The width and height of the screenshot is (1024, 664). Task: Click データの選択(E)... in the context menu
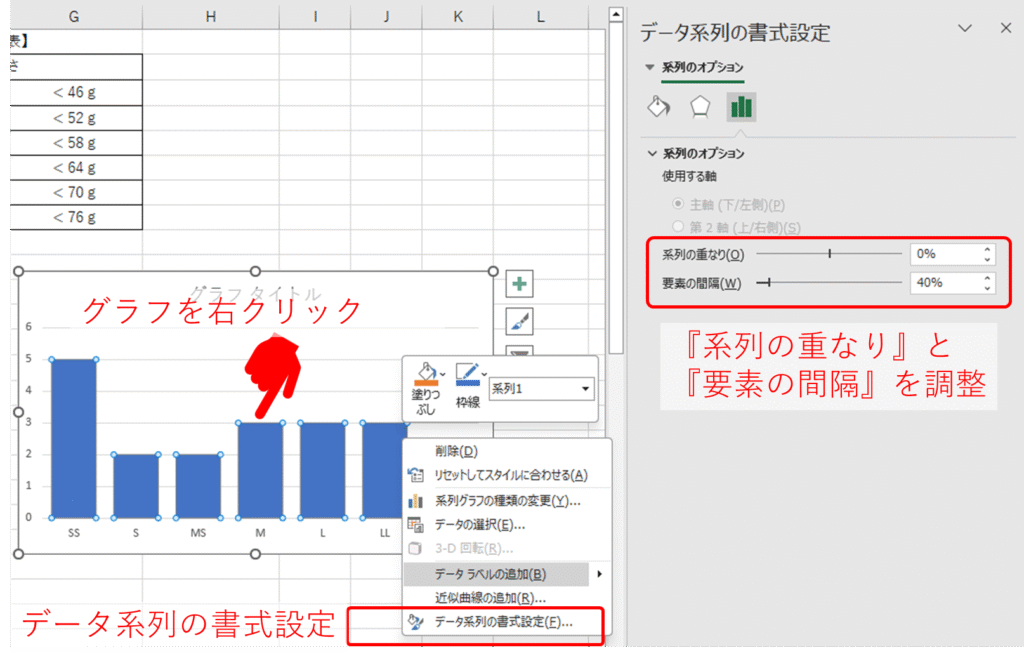(480, 525)
